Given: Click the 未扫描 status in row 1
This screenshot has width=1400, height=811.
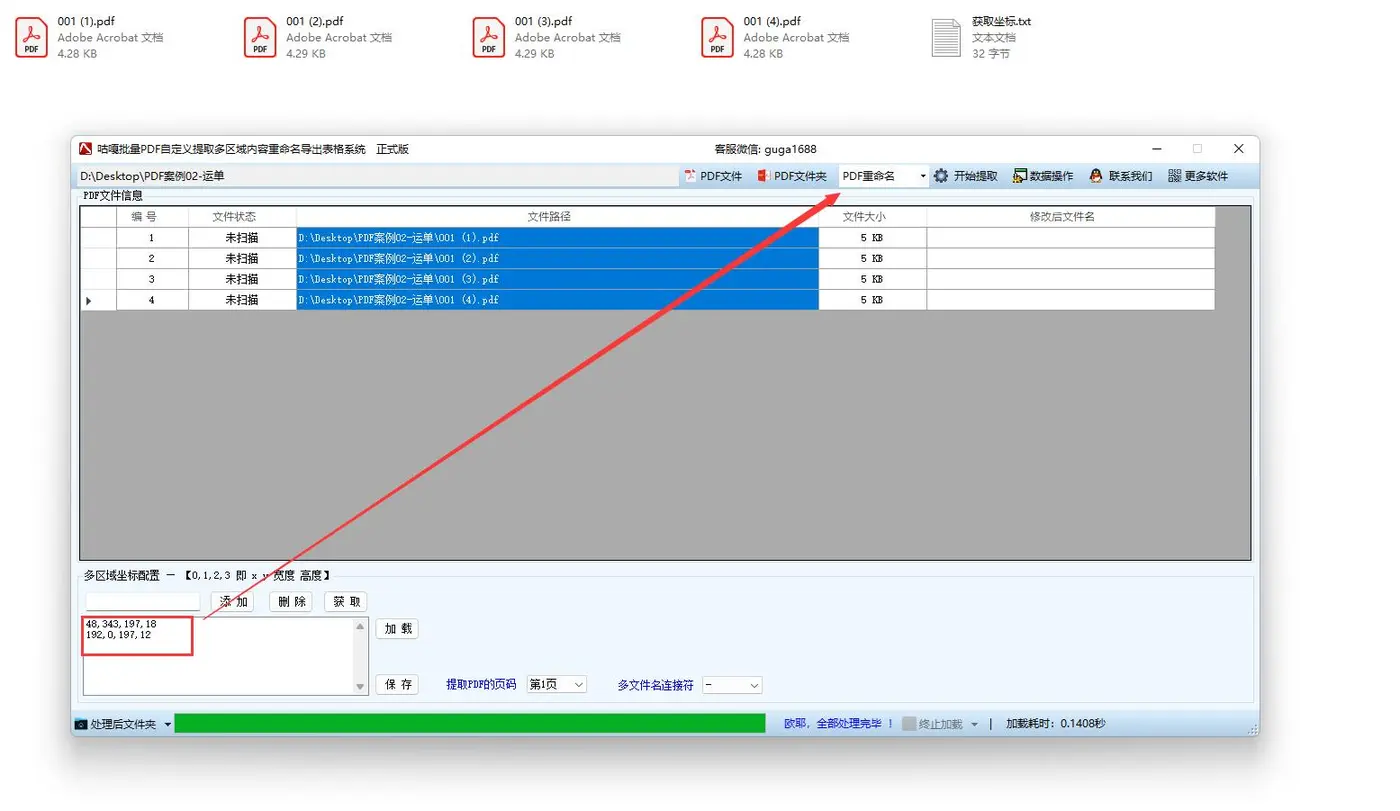Looking at the screenshot, I should [242, 238].
